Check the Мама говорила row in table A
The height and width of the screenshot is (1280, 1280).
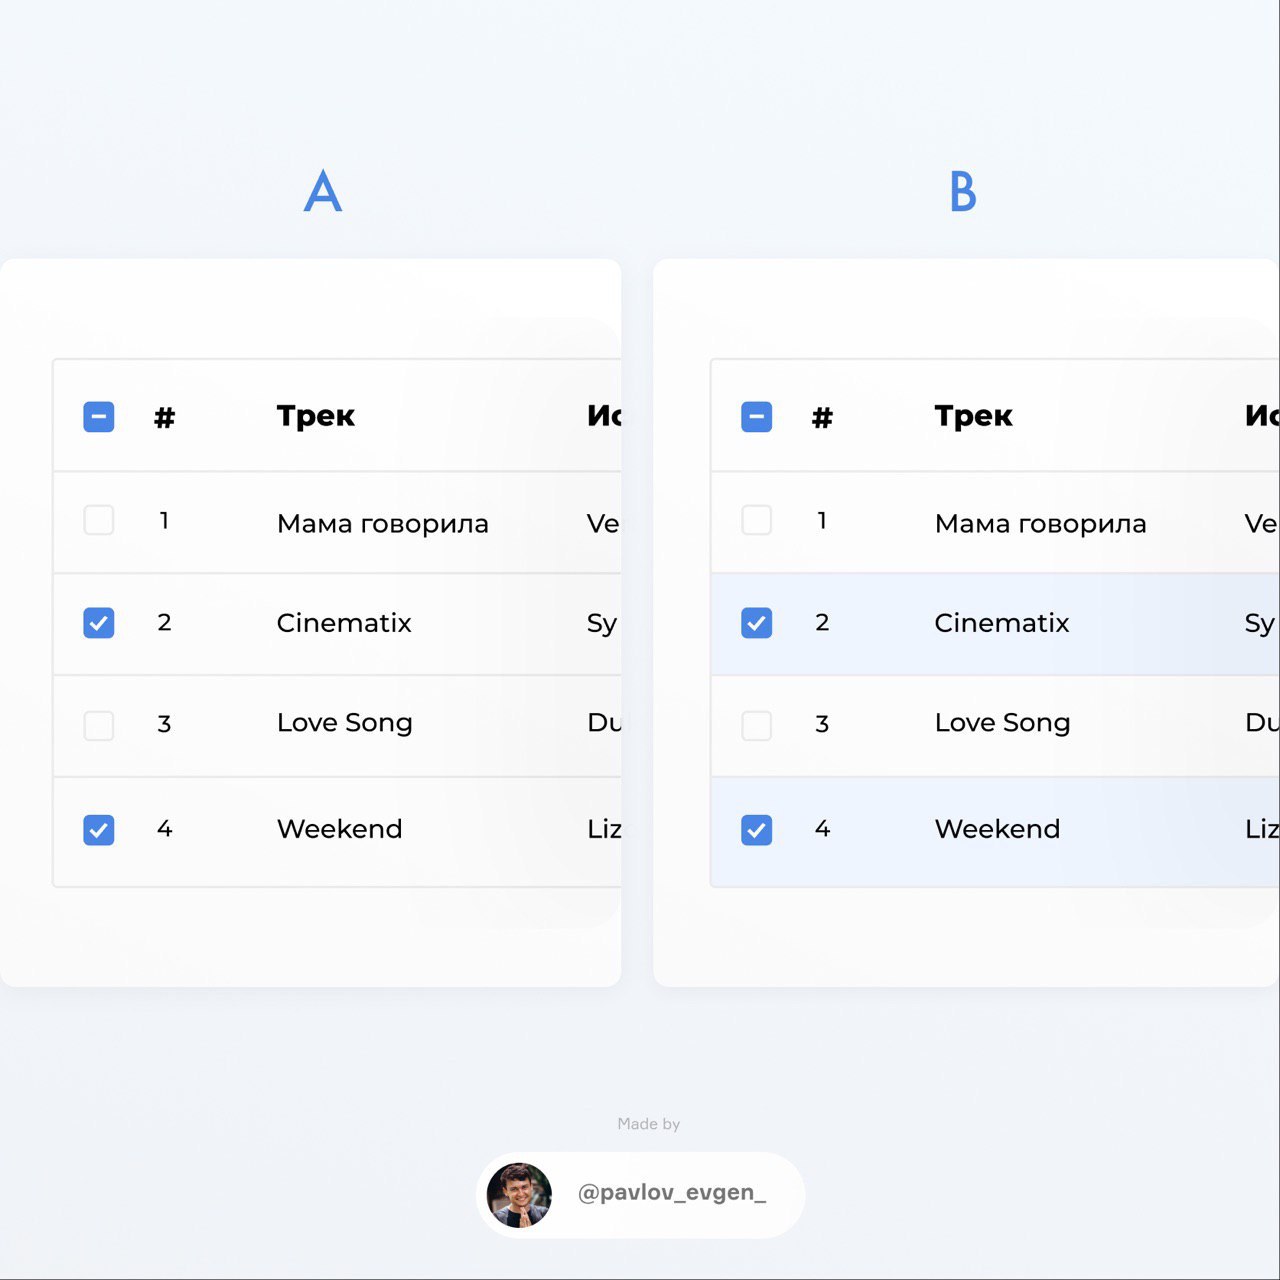pyautogui.click(x=99, y=520)
